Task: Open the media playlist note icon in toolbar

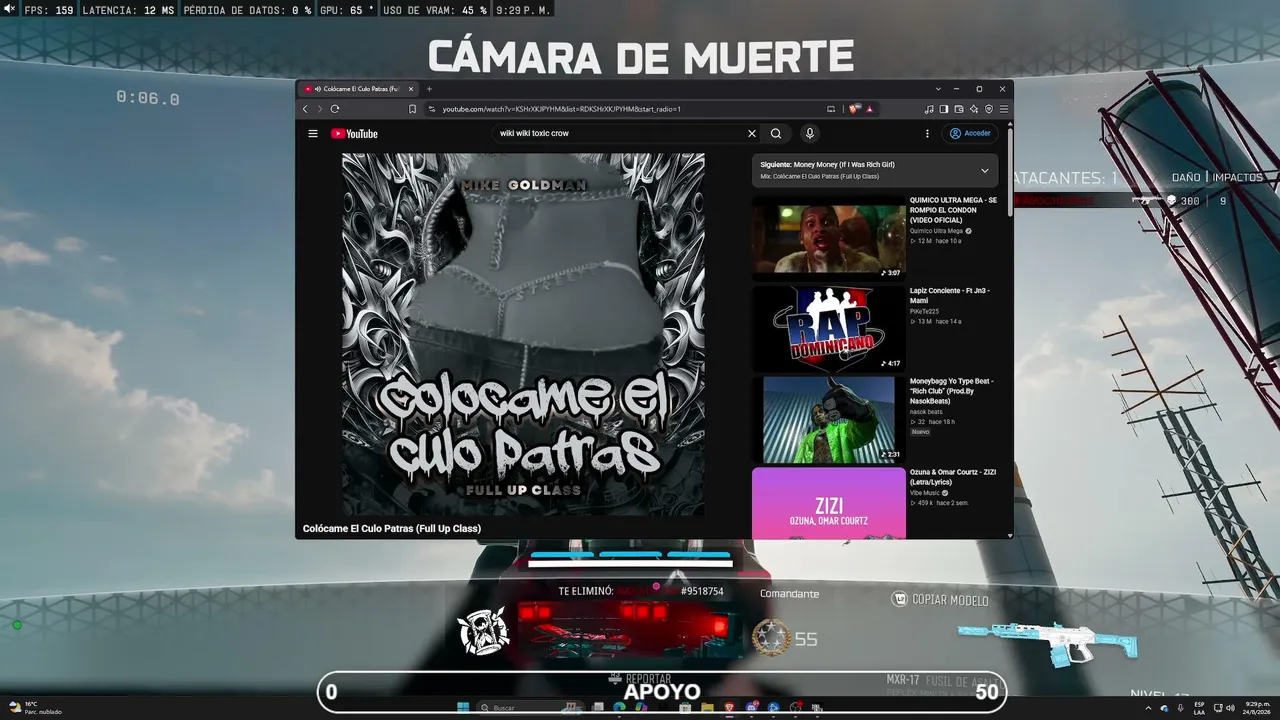Action: [x=929, y=109]
